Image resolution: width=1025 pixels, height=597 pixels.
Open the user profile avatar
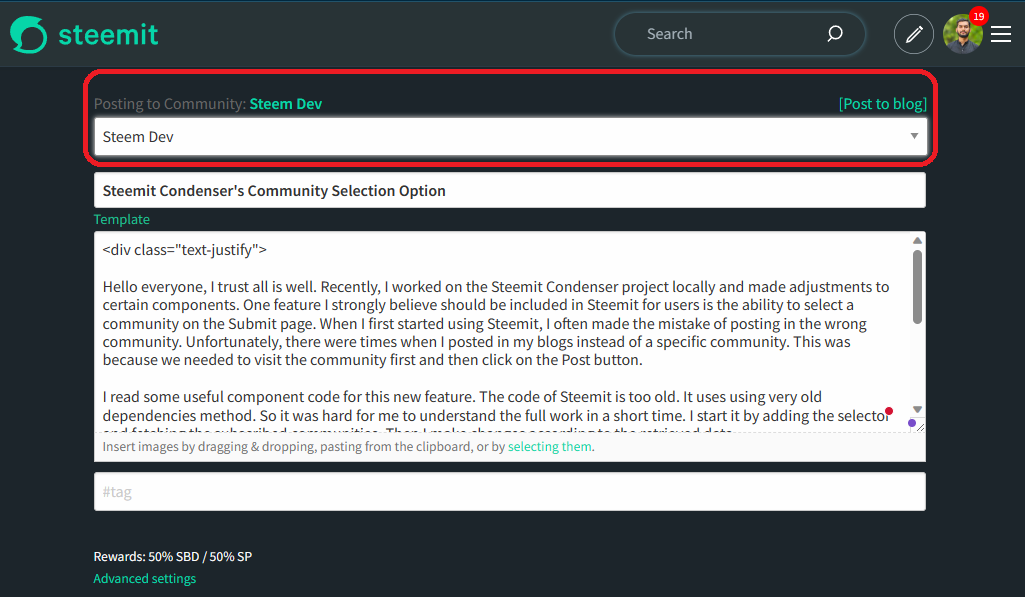tap(962, 34)
